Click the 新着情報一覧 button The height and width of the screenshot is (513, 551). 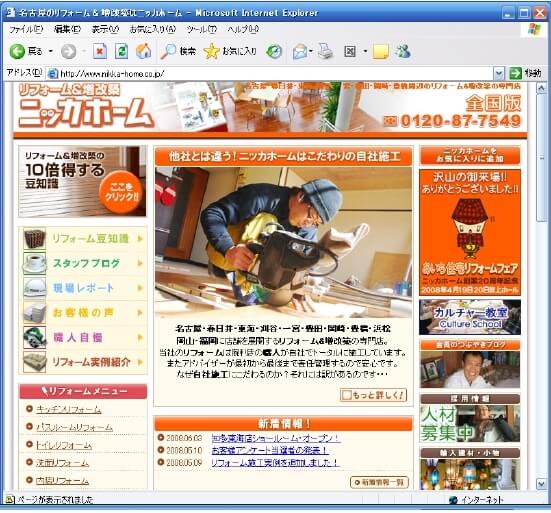click(380, 482)
